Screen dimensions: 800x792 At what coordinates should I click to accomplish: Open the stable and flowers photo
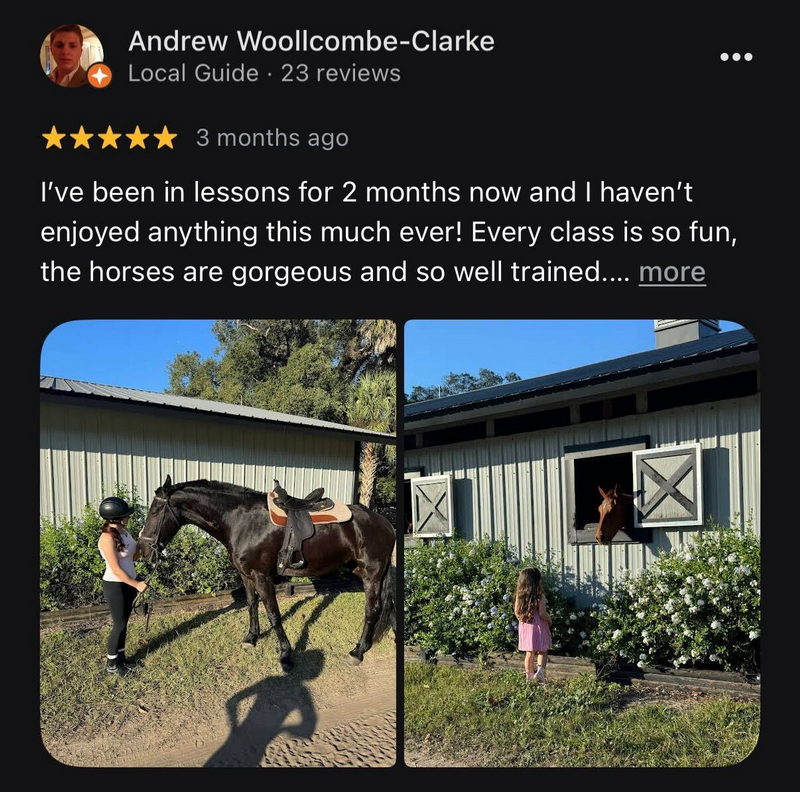pos(582,543)
